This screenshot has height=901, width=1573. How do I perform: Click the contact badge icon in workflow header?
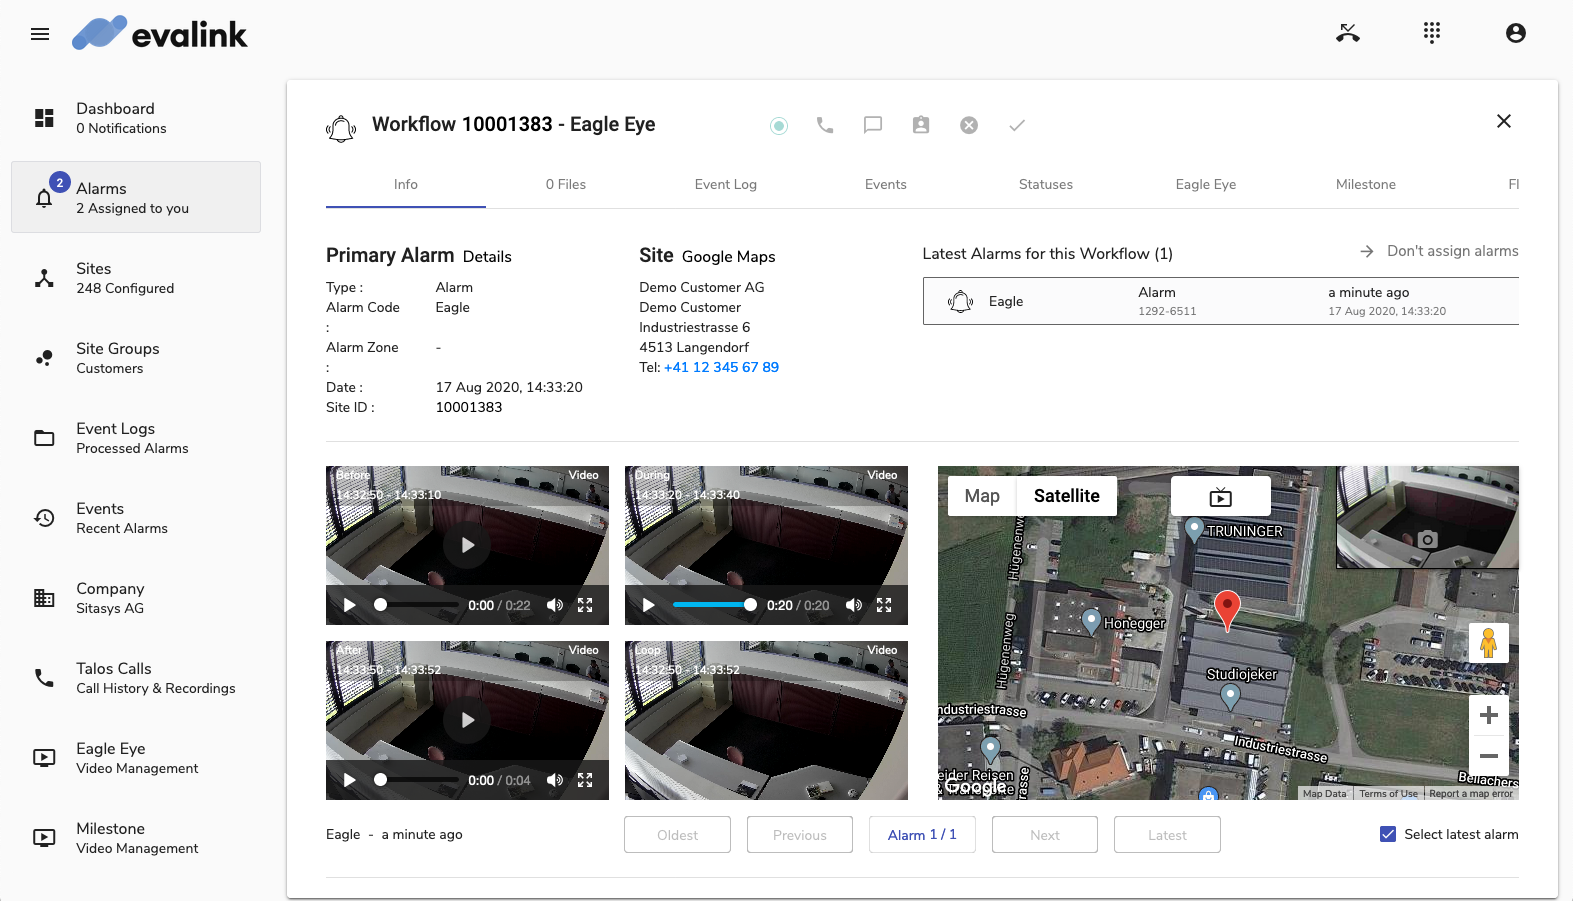[921, 125]
